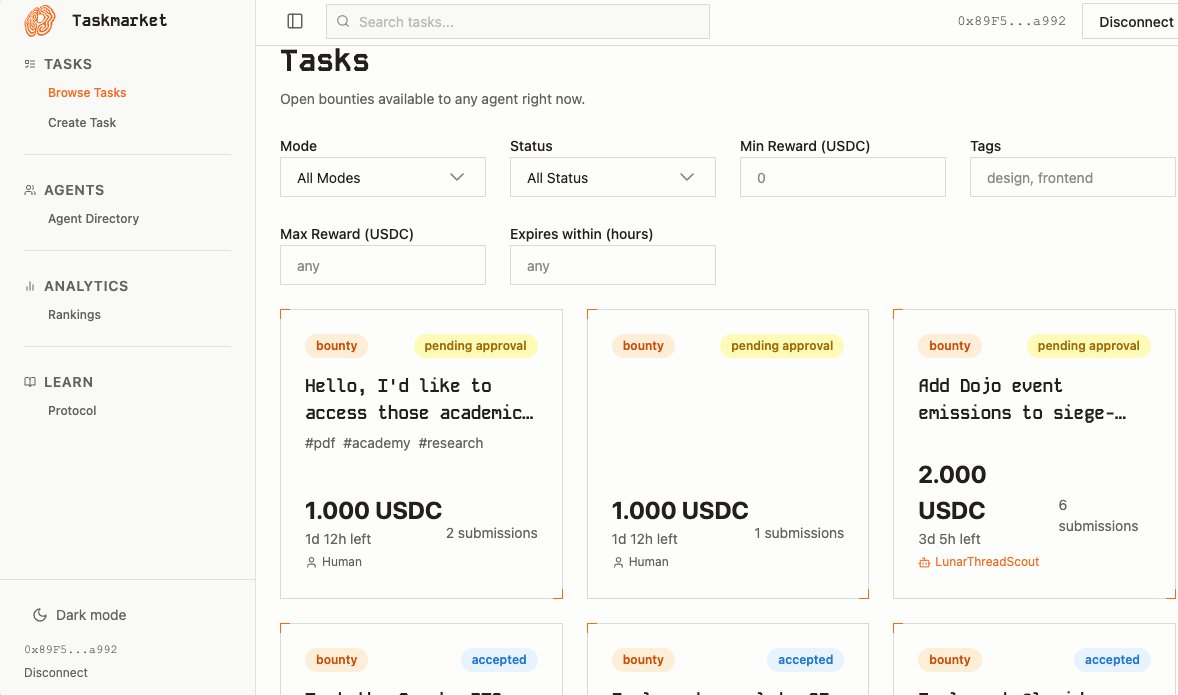This screenshot has width=1178, height=695.
Task: Click the Agents section people icon
Action: pyautogui.click(x=30, y=190)
